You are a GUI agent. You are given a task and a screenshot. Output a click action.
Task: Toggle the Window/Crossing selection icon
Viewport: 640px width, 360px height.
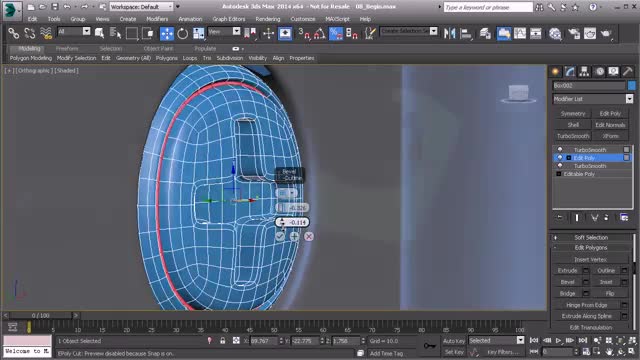pos(148,33)
